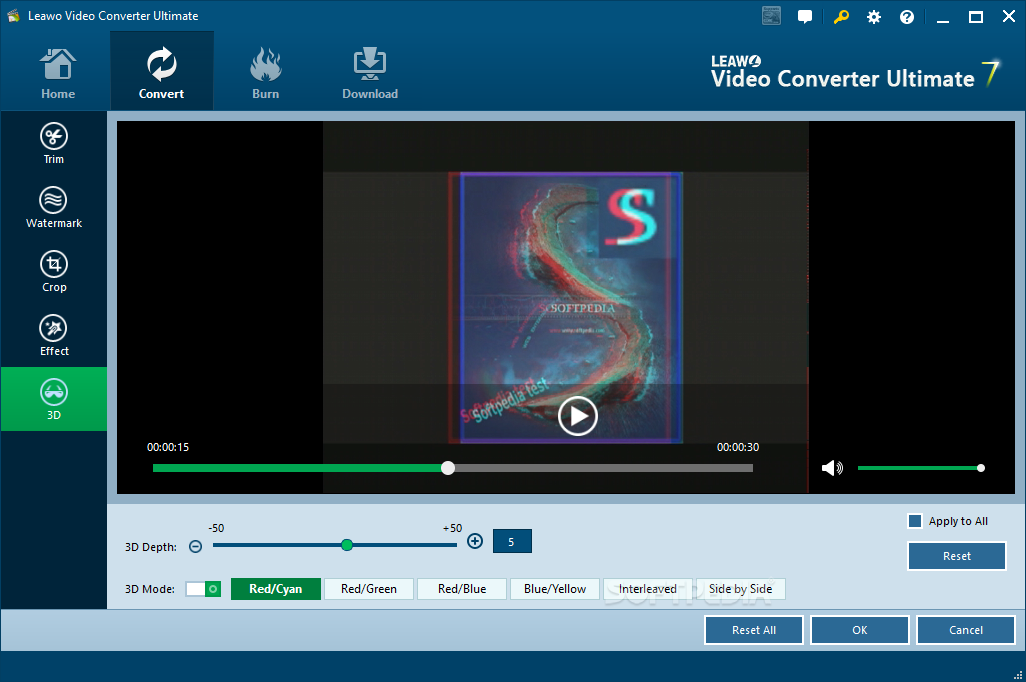Click the 3D Depth slider handle

(x=347, y=545)
